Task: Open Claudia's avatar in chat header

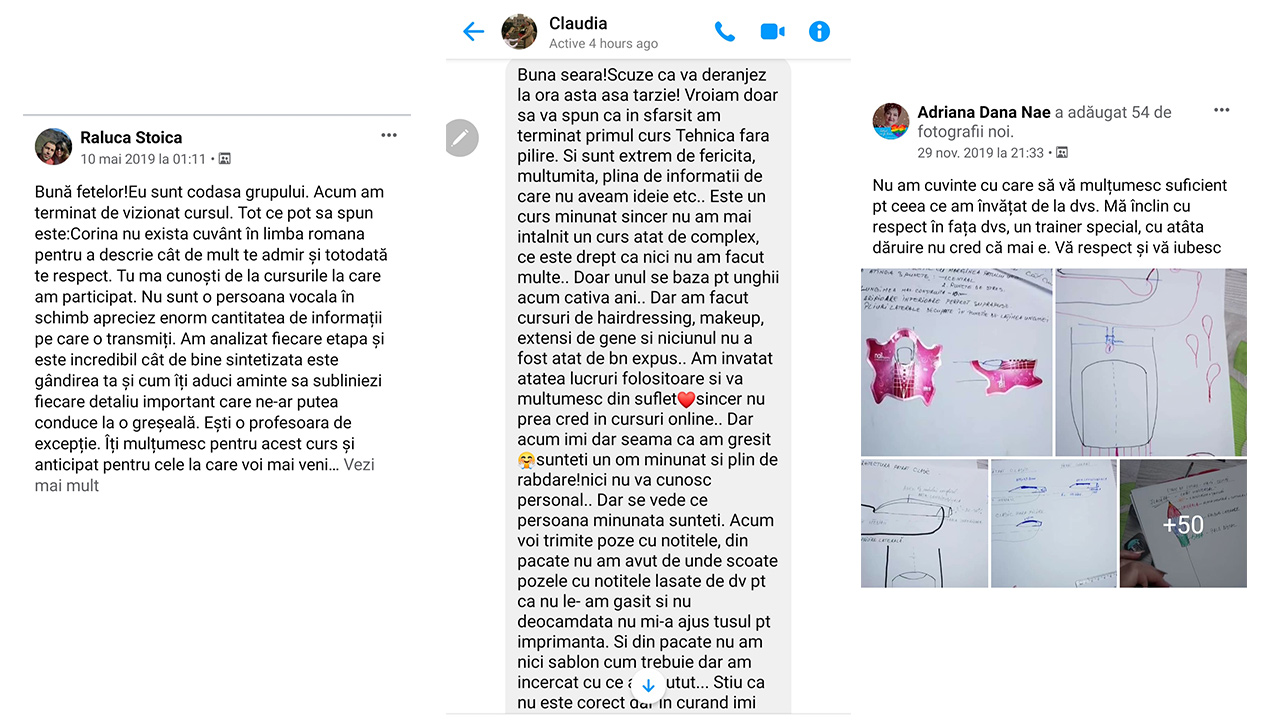Action: point(519,32)
